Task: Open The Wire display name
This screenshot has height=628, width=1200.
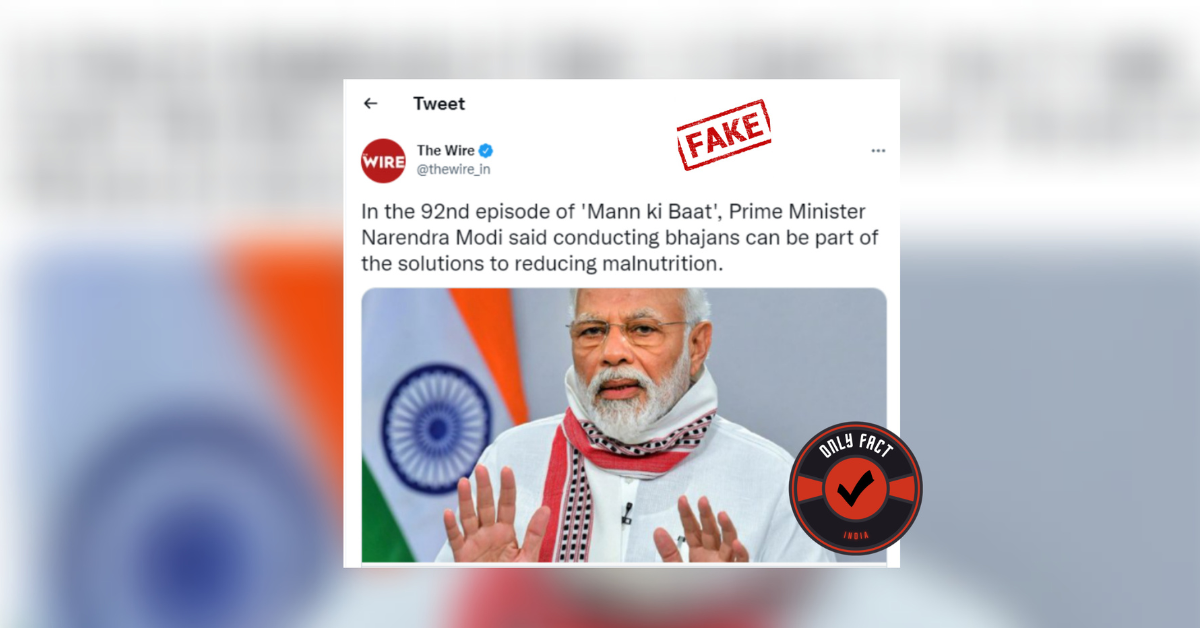Action: click(446, 151)
